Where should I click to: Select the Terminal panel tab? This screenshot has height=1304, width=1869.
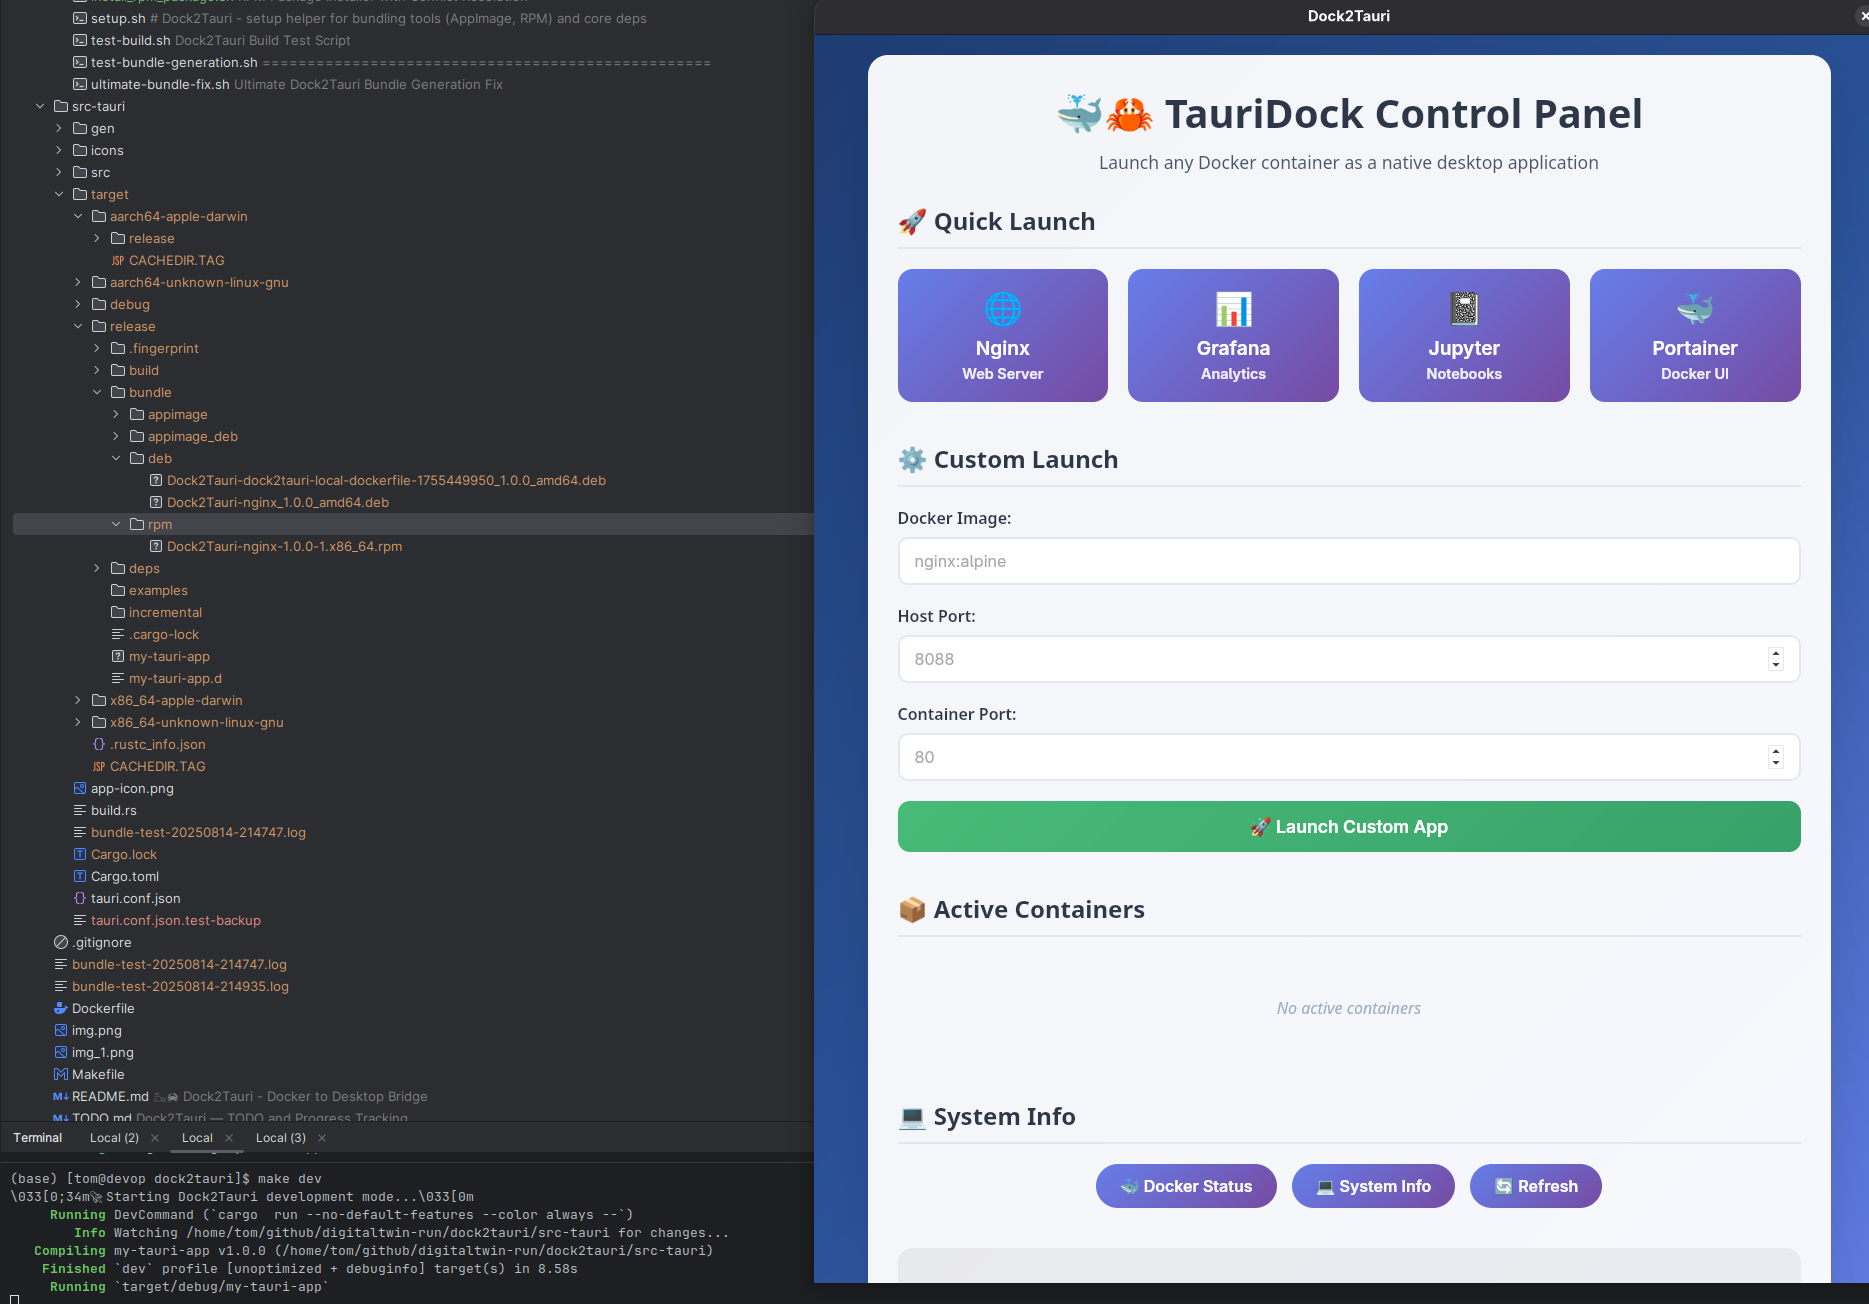pyautogui.click(x=38, y=1138)
